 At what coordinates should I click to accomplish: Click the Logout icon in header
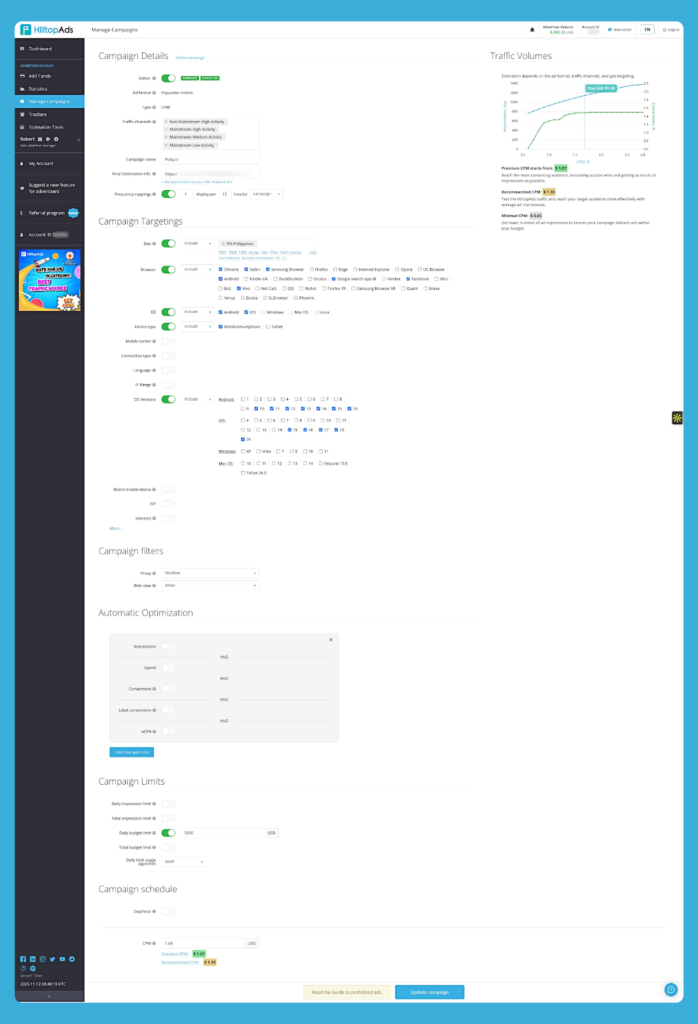coord(670,30)
